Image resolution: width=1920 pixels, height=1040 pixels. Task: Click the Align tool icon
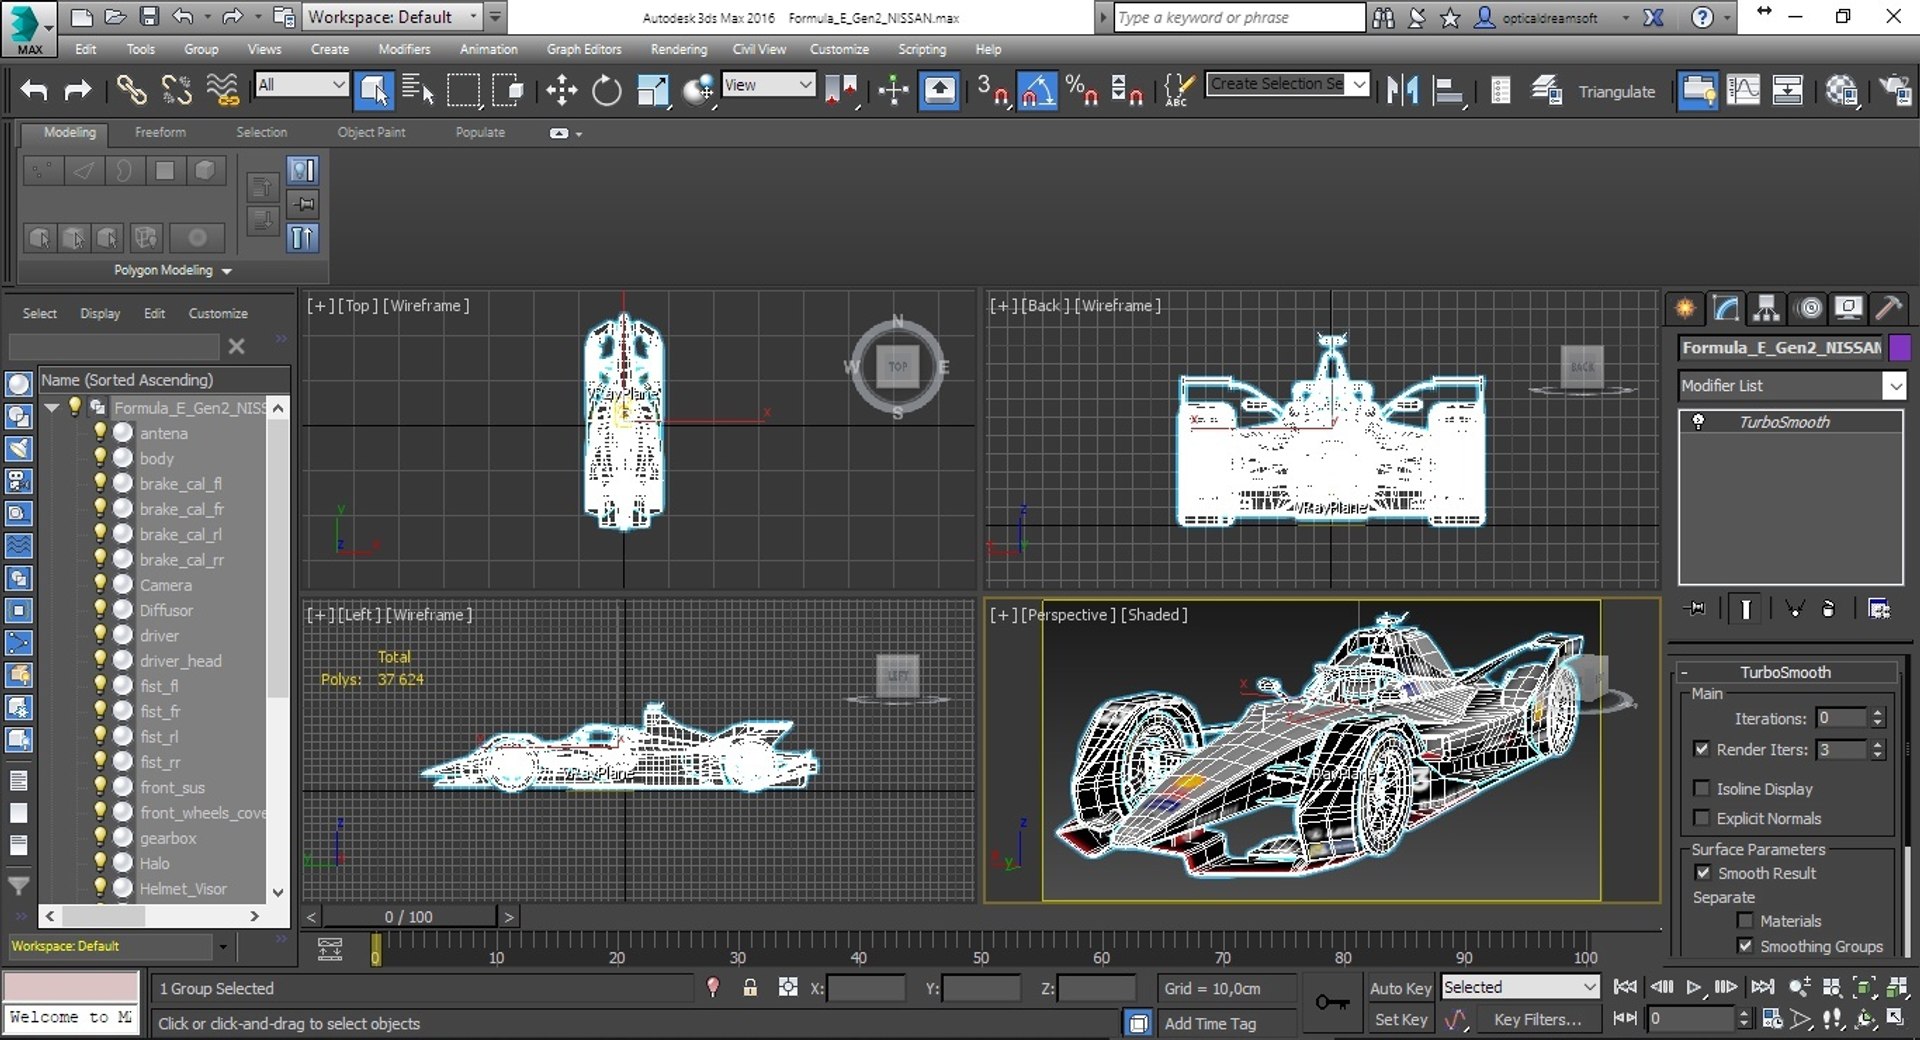tap(1447, 90)
